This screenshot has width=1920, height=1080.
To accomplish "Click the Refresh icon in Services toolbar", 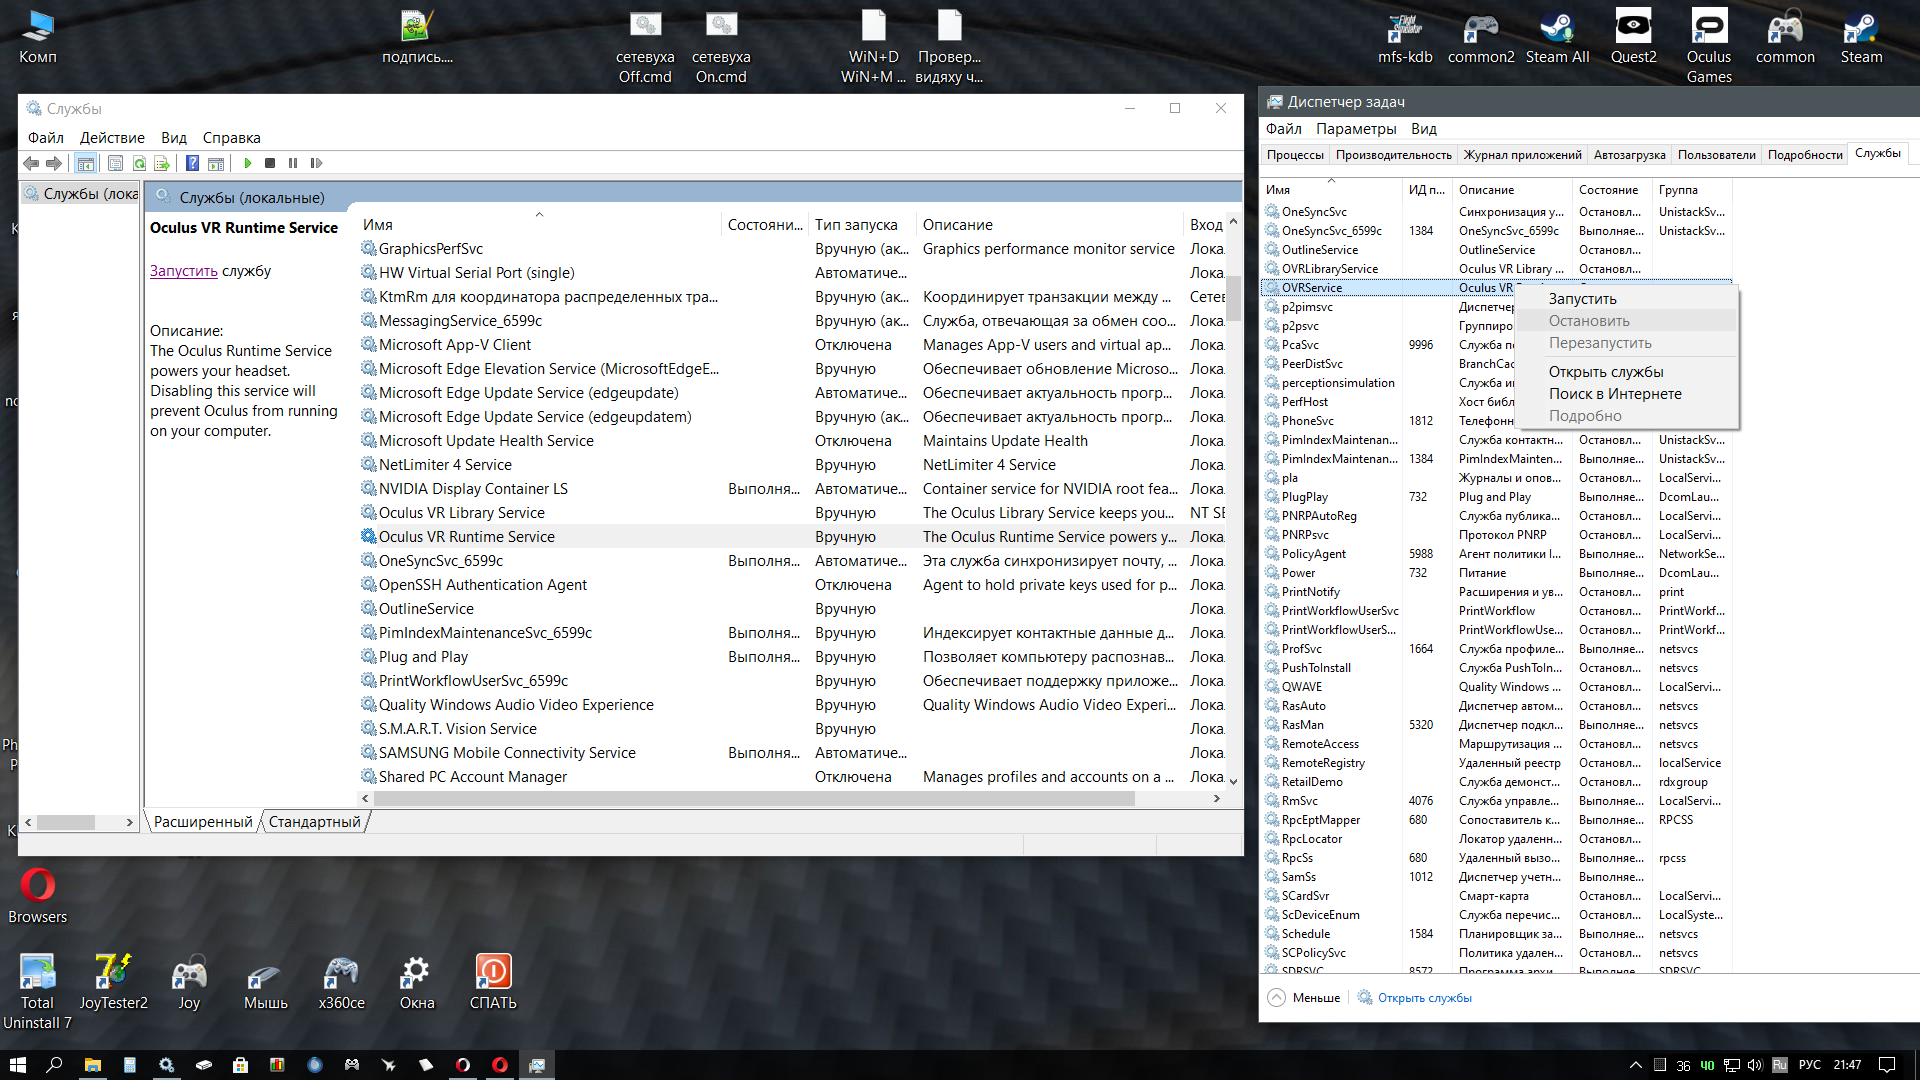I will 139,163.
